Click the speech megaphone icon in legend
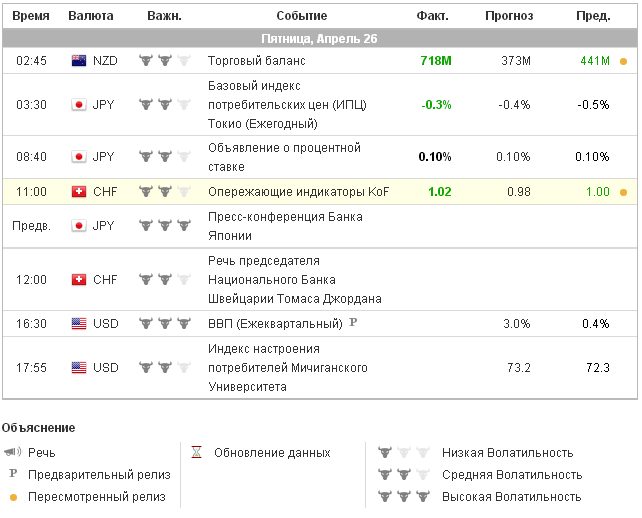The image size is (642, 518). (12, 453)
